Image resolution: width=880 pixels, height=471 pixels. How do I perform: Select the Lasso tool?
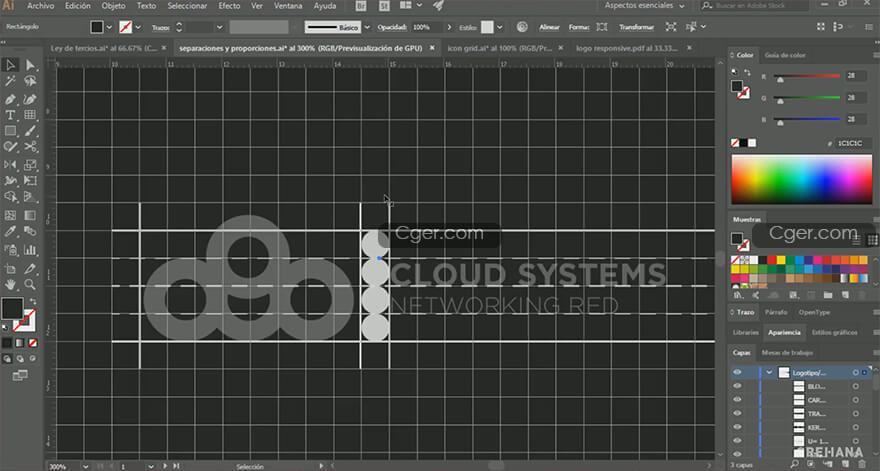pos(30,82)
